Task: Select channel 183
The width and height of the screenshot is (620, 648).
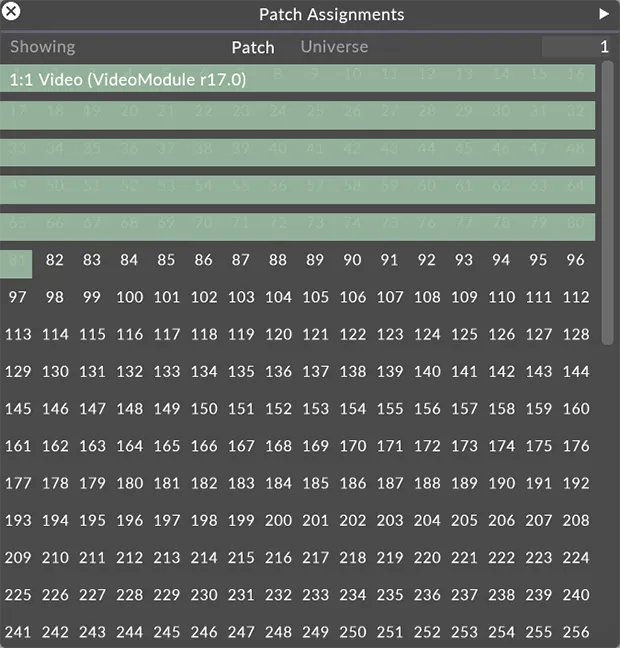Action: click(241, 483)
